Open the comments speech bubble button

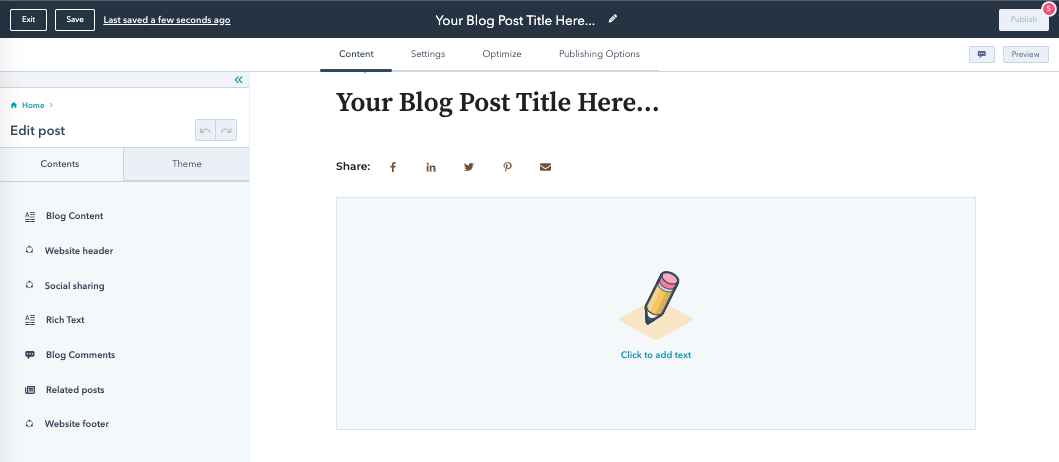click(x=982, y=55)
